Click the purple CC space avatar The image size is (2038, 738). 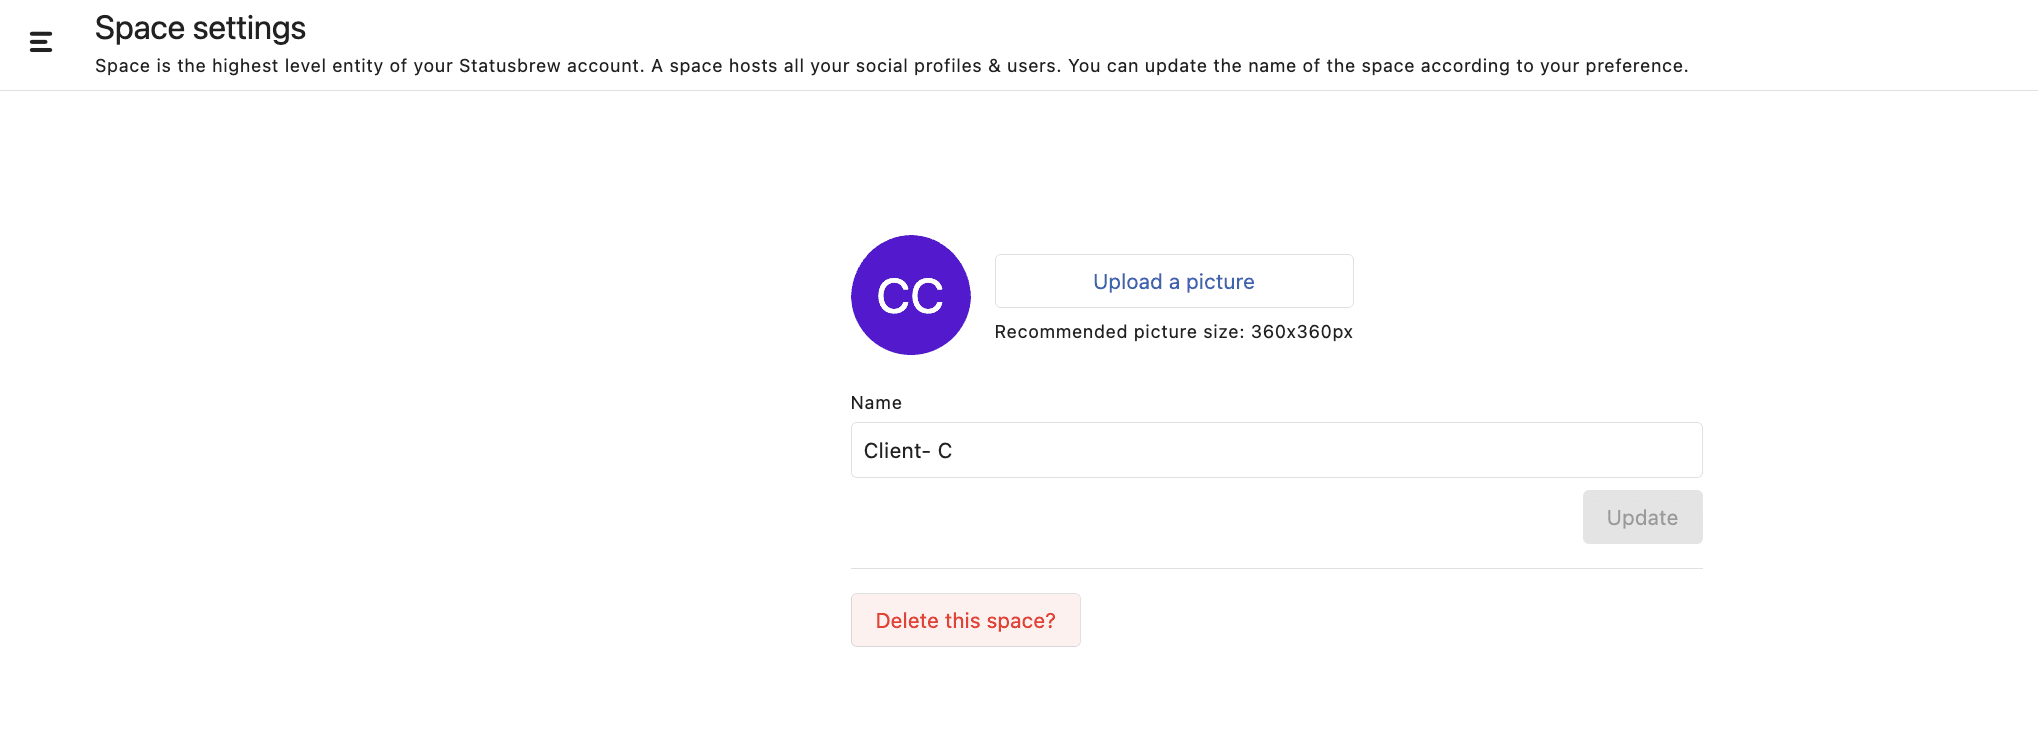[x=910, y=295]
